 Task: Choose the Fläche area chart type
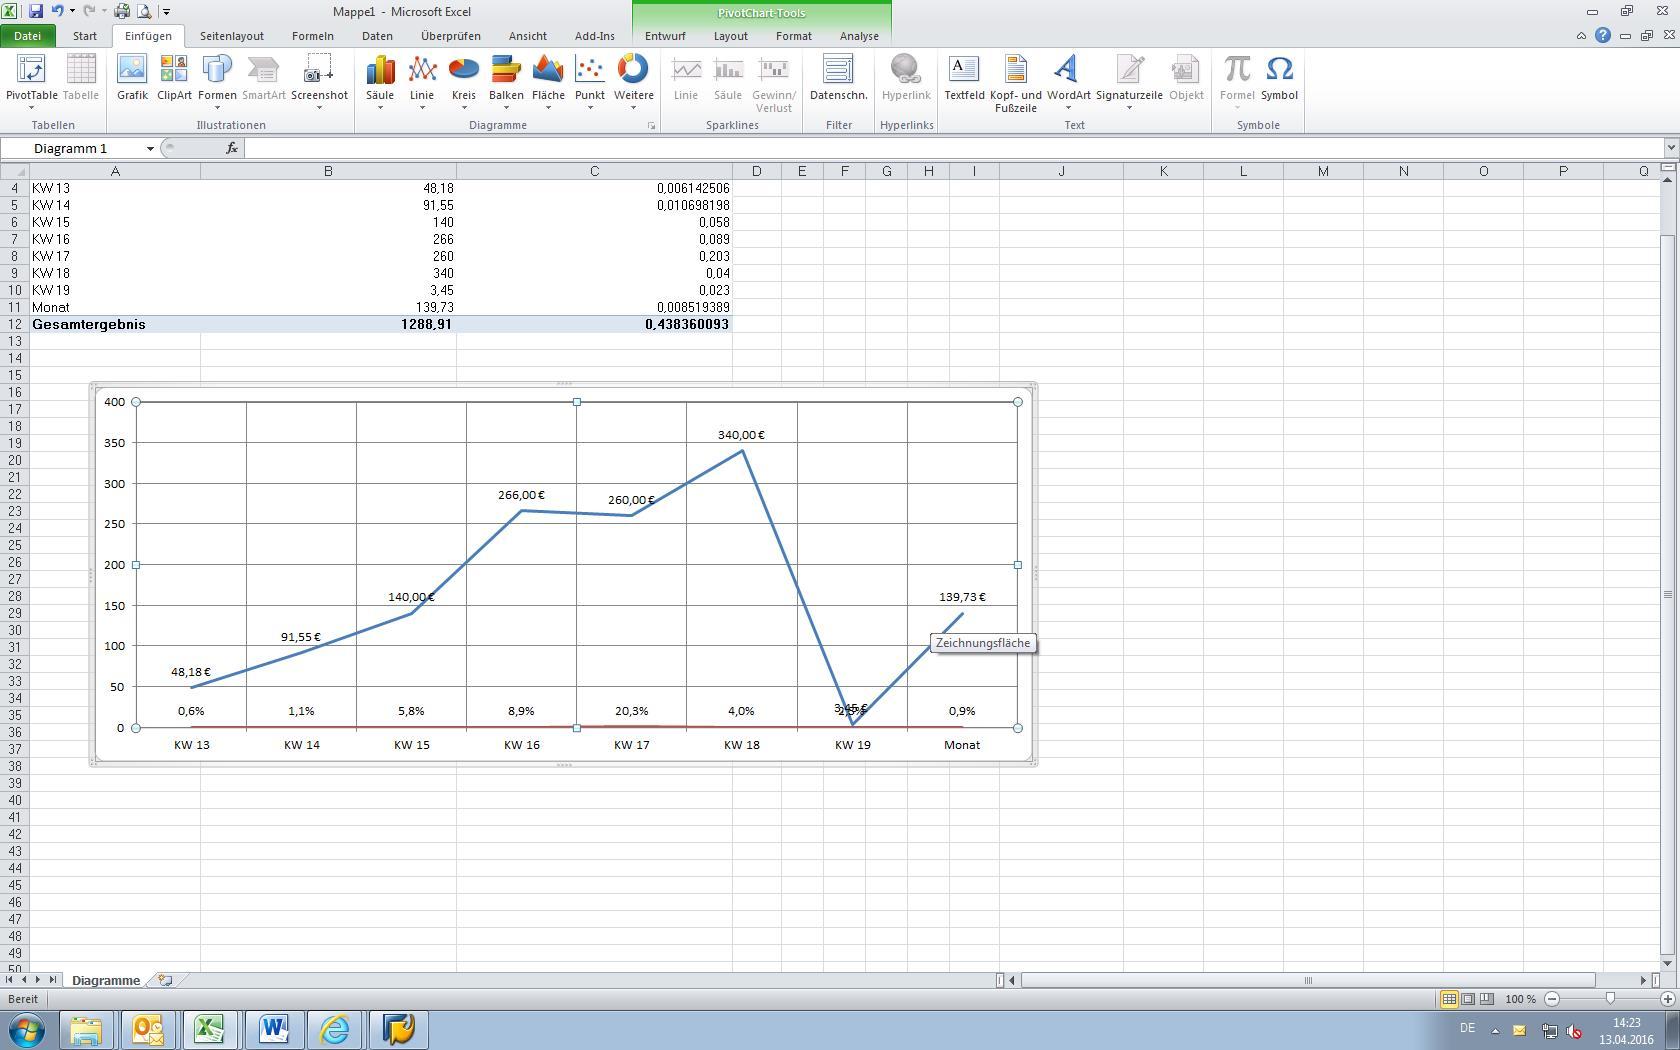click(x=548, y=80)
